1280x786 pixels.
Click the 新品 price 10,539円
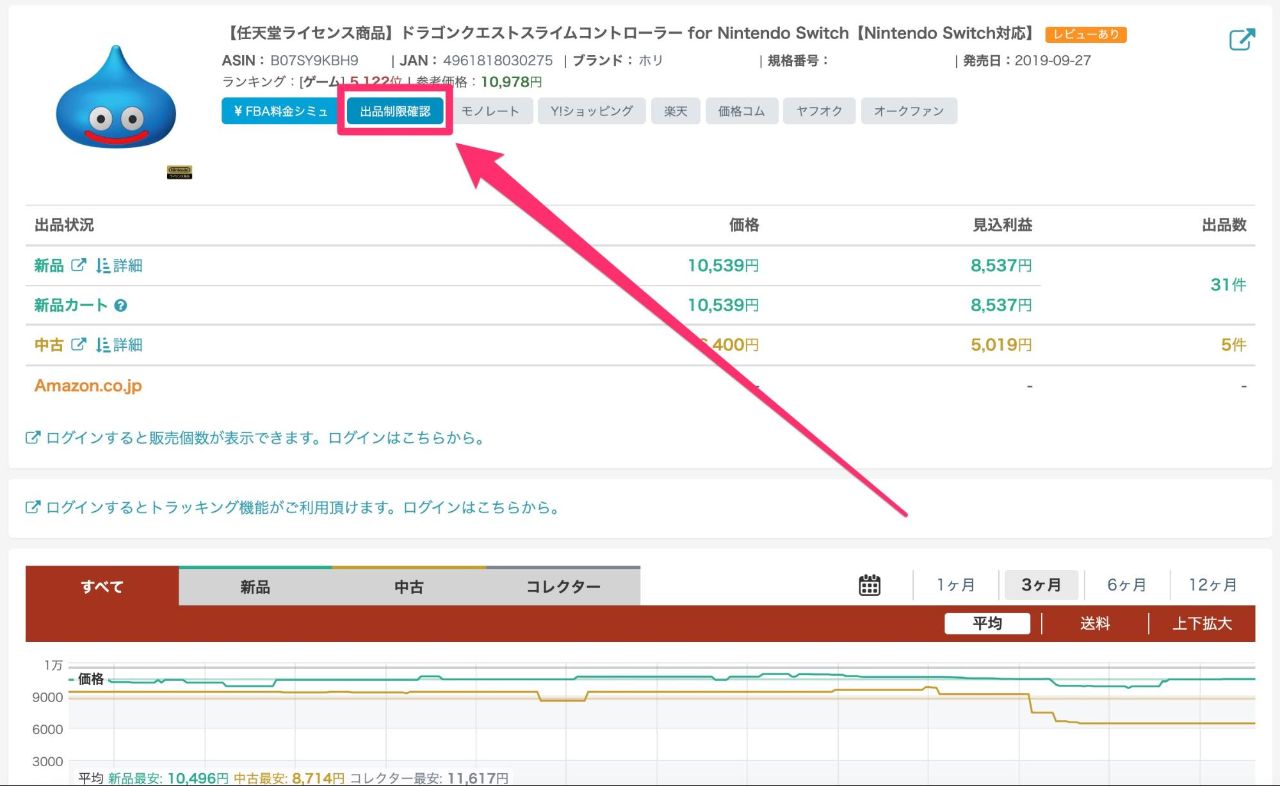pyautogui.click(x=723, y=265)
